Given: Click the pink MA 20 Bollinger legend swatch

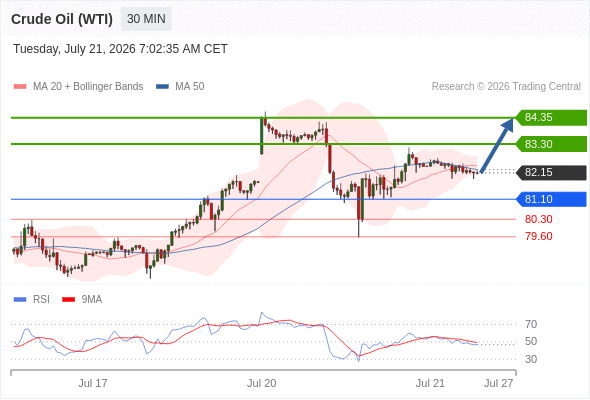Looking at the screenshot, I should click(20, 87).
